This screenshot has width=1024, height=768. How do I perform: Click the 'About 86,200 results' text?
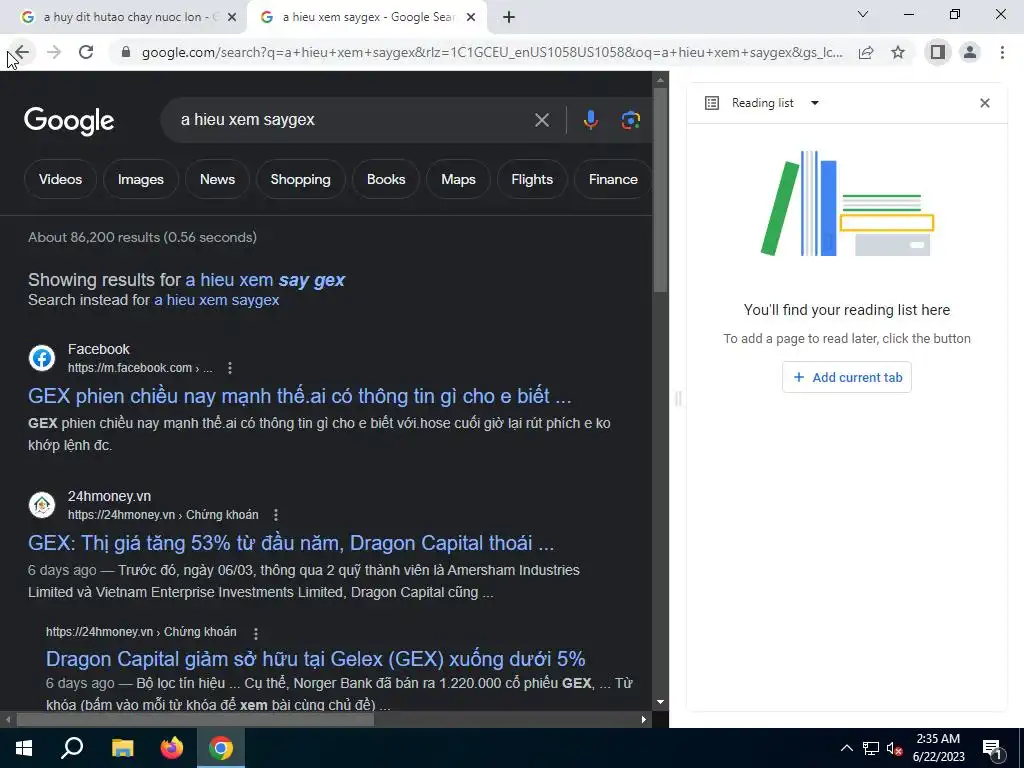(142, 238)
